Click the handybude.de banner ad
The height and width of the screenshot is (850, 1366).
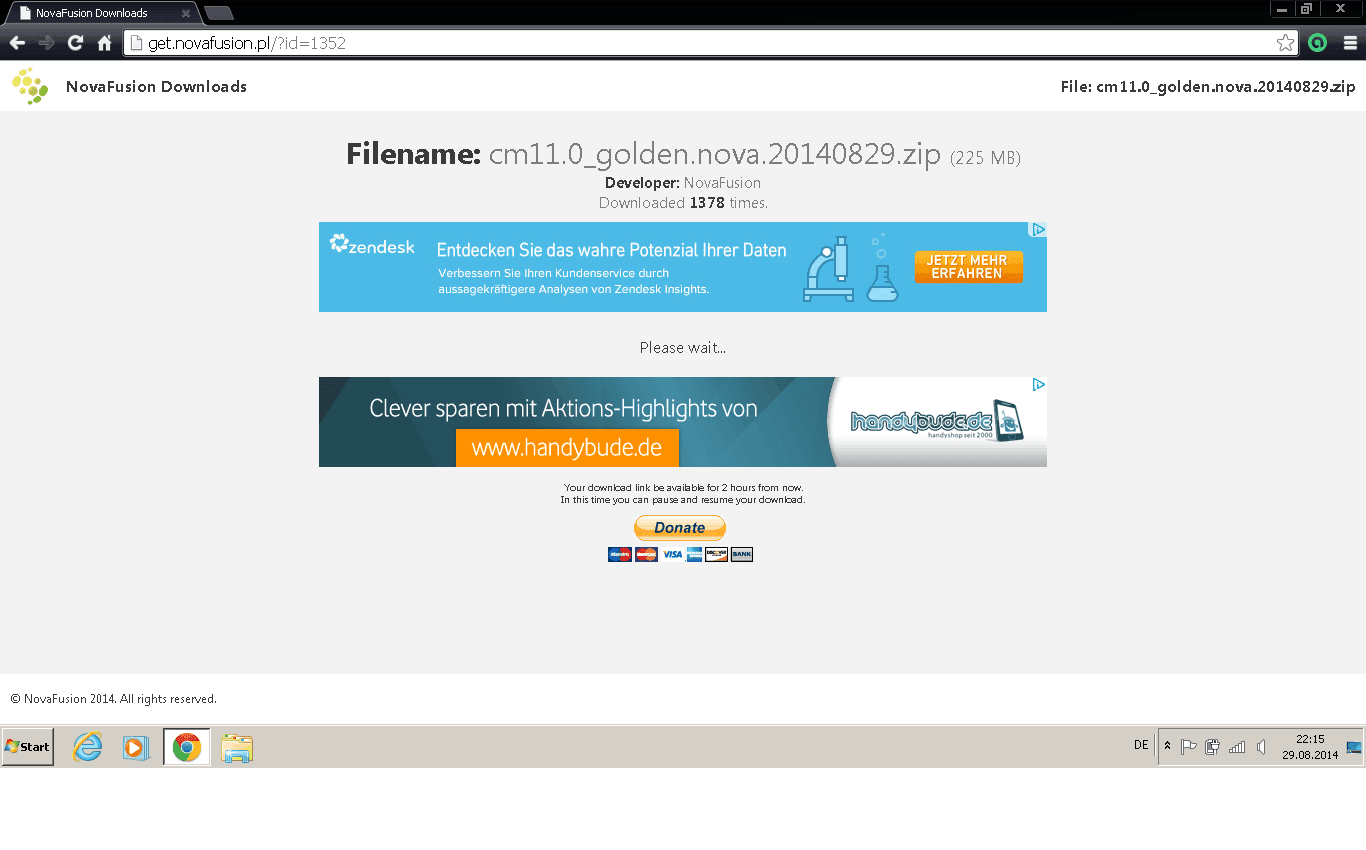point(683,422)
